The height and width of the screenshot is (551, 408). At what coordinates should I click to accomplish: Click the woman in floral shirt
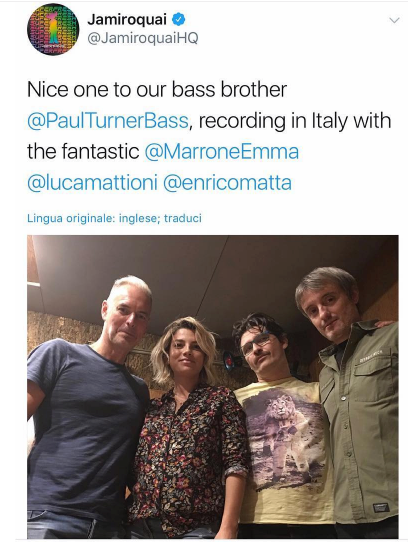click(188, 429)
